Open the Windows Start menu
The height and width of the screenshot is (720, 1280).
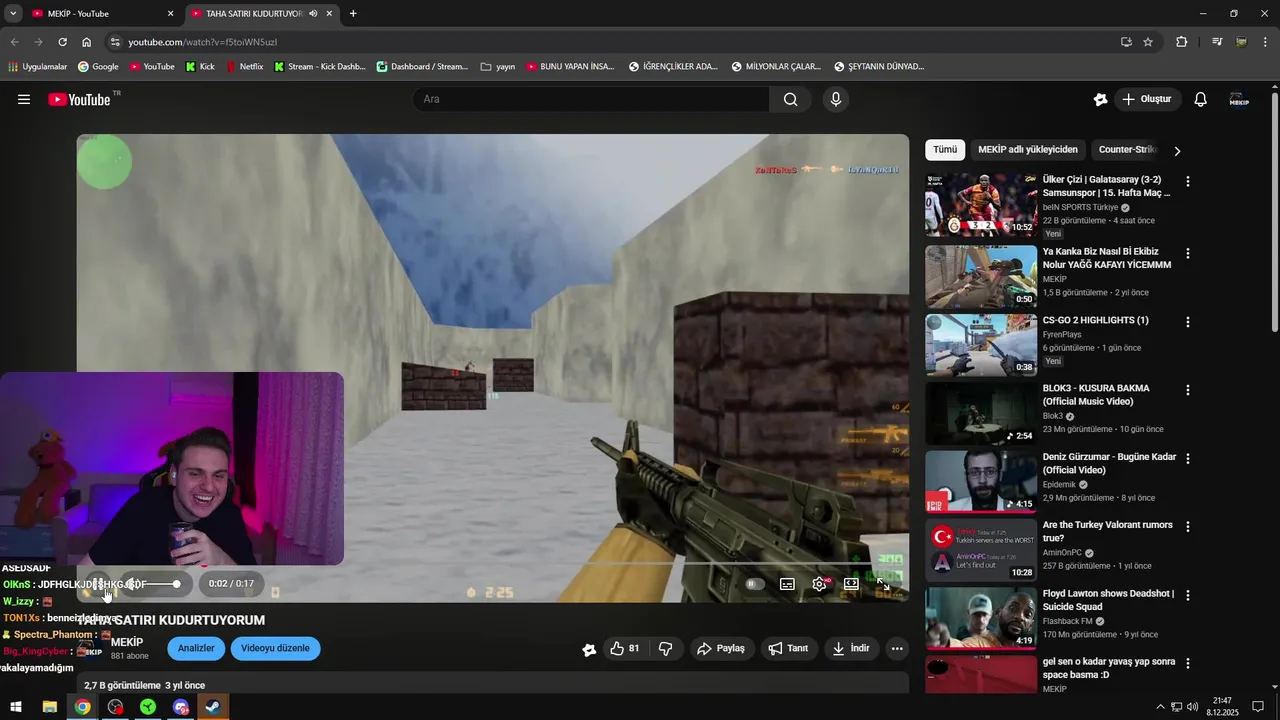(x=16, y=707)
